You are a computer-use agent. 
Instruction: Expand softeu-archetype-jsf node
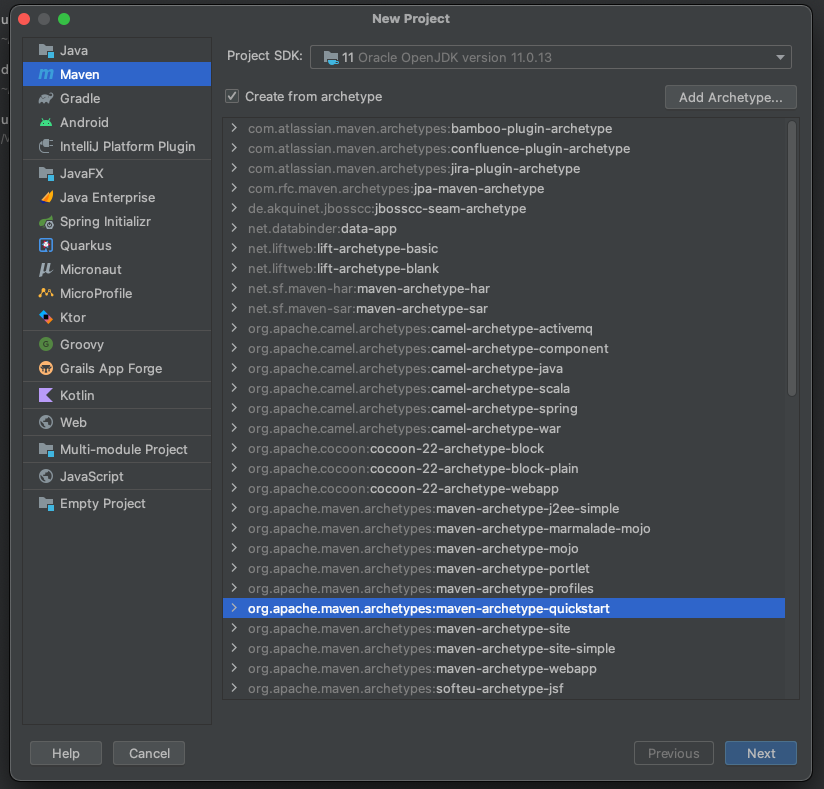pyautogui.click(x=234, y=688)
